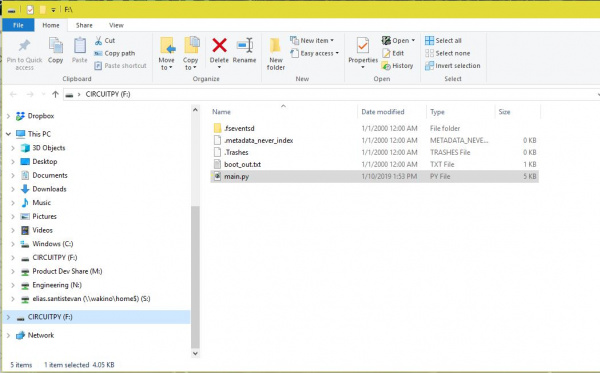Open the Copy to menu
Screen dimensions: 600x373
(x=191, y=54)
